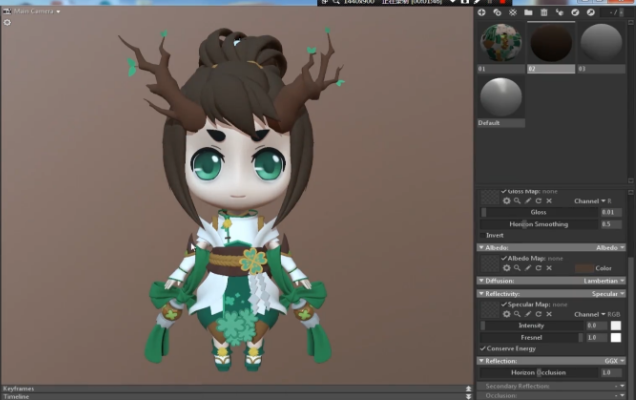Collapse the Timeline panel with its arrow icon
Screen dimensions: 636x400
[468, 396]
